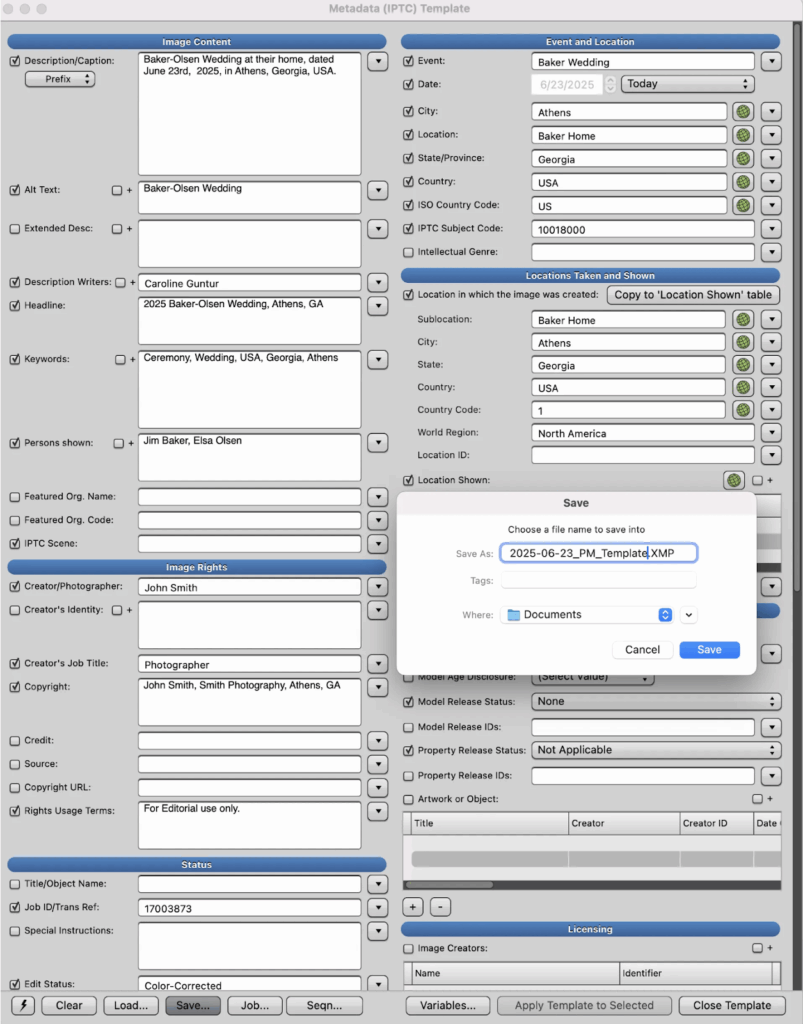Click the globe icon next to ISO Country Code

(743, 206)
